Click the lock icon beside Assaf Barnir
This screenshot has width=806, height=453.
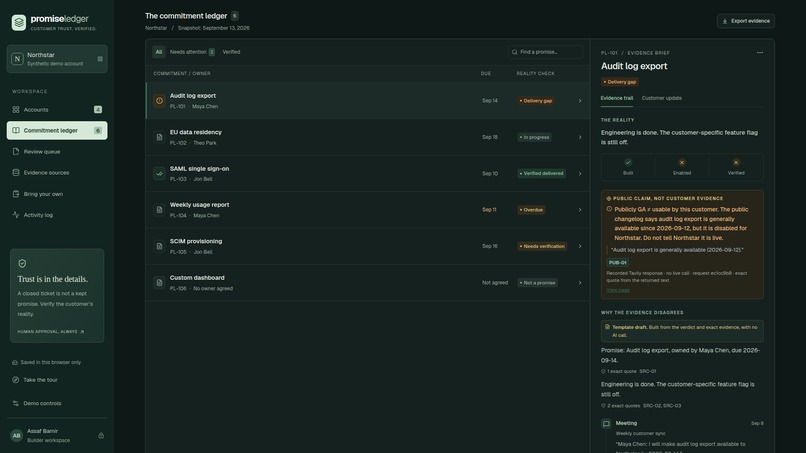(101, 436)
